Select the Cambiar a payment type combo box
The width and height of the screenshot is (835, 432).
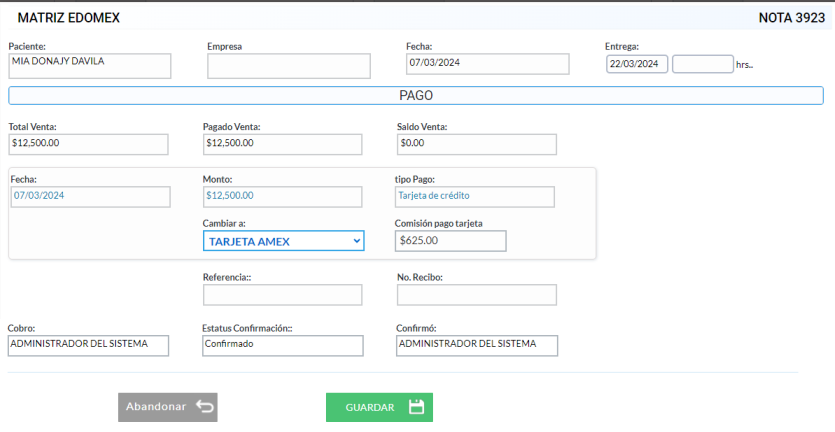coord(283,241)
